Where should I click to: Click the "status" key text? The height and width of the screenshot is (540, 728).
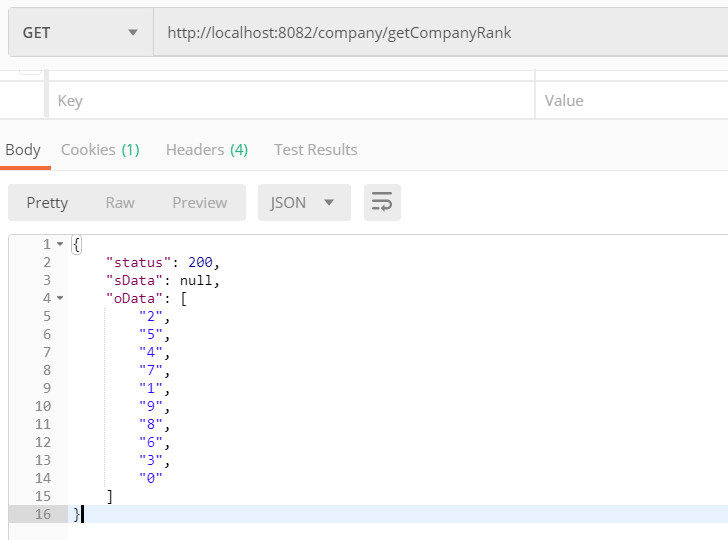(x=139, y=262)
